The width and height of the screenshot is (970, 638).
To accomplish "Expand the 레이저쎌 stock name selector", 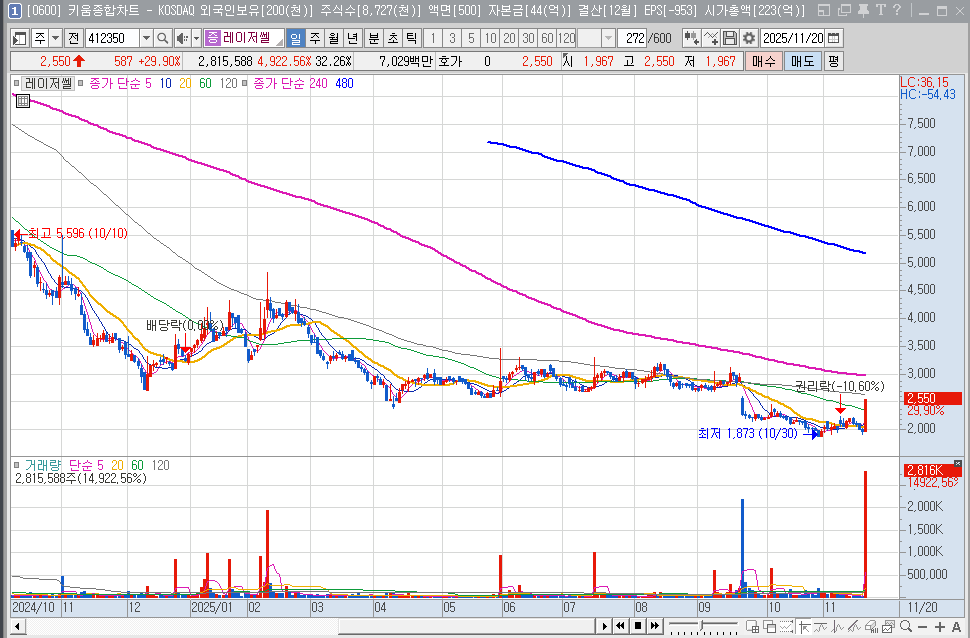I will 280,41.
